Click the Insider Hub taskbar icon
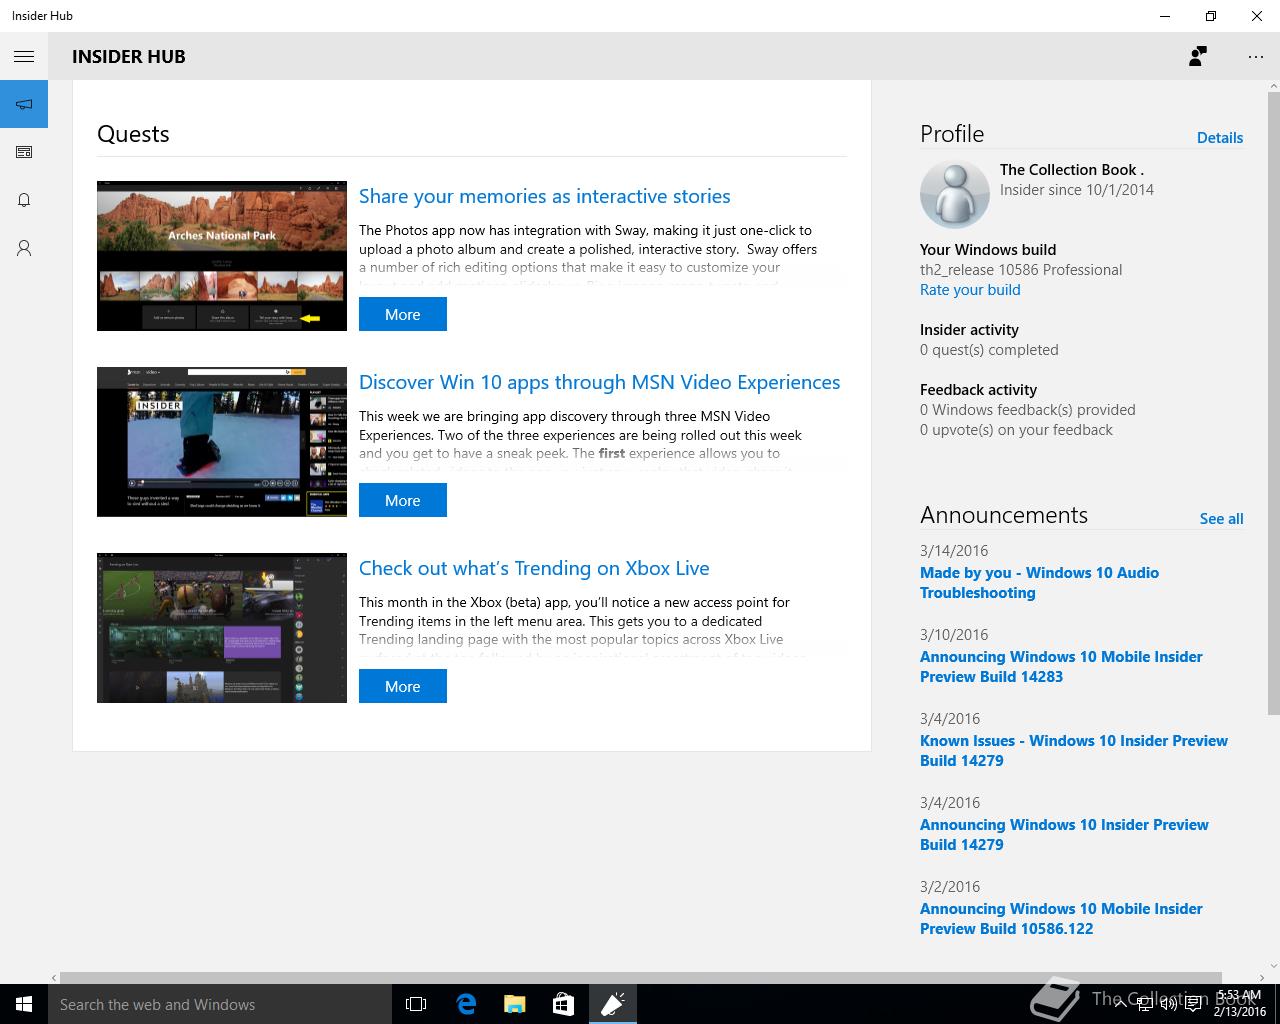This screenshot has height=1024, width=1280. [x=612, y=1004]
